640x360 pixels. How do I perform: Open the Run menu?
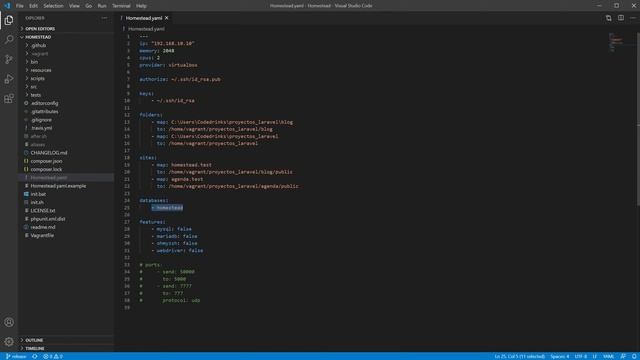[102, 6]
